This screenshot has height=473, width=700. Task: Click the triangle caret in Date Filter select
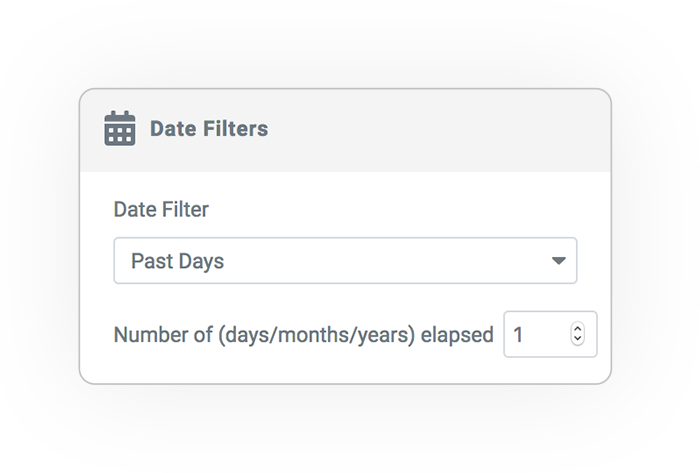pyautogui.click(x=558, y=261)
